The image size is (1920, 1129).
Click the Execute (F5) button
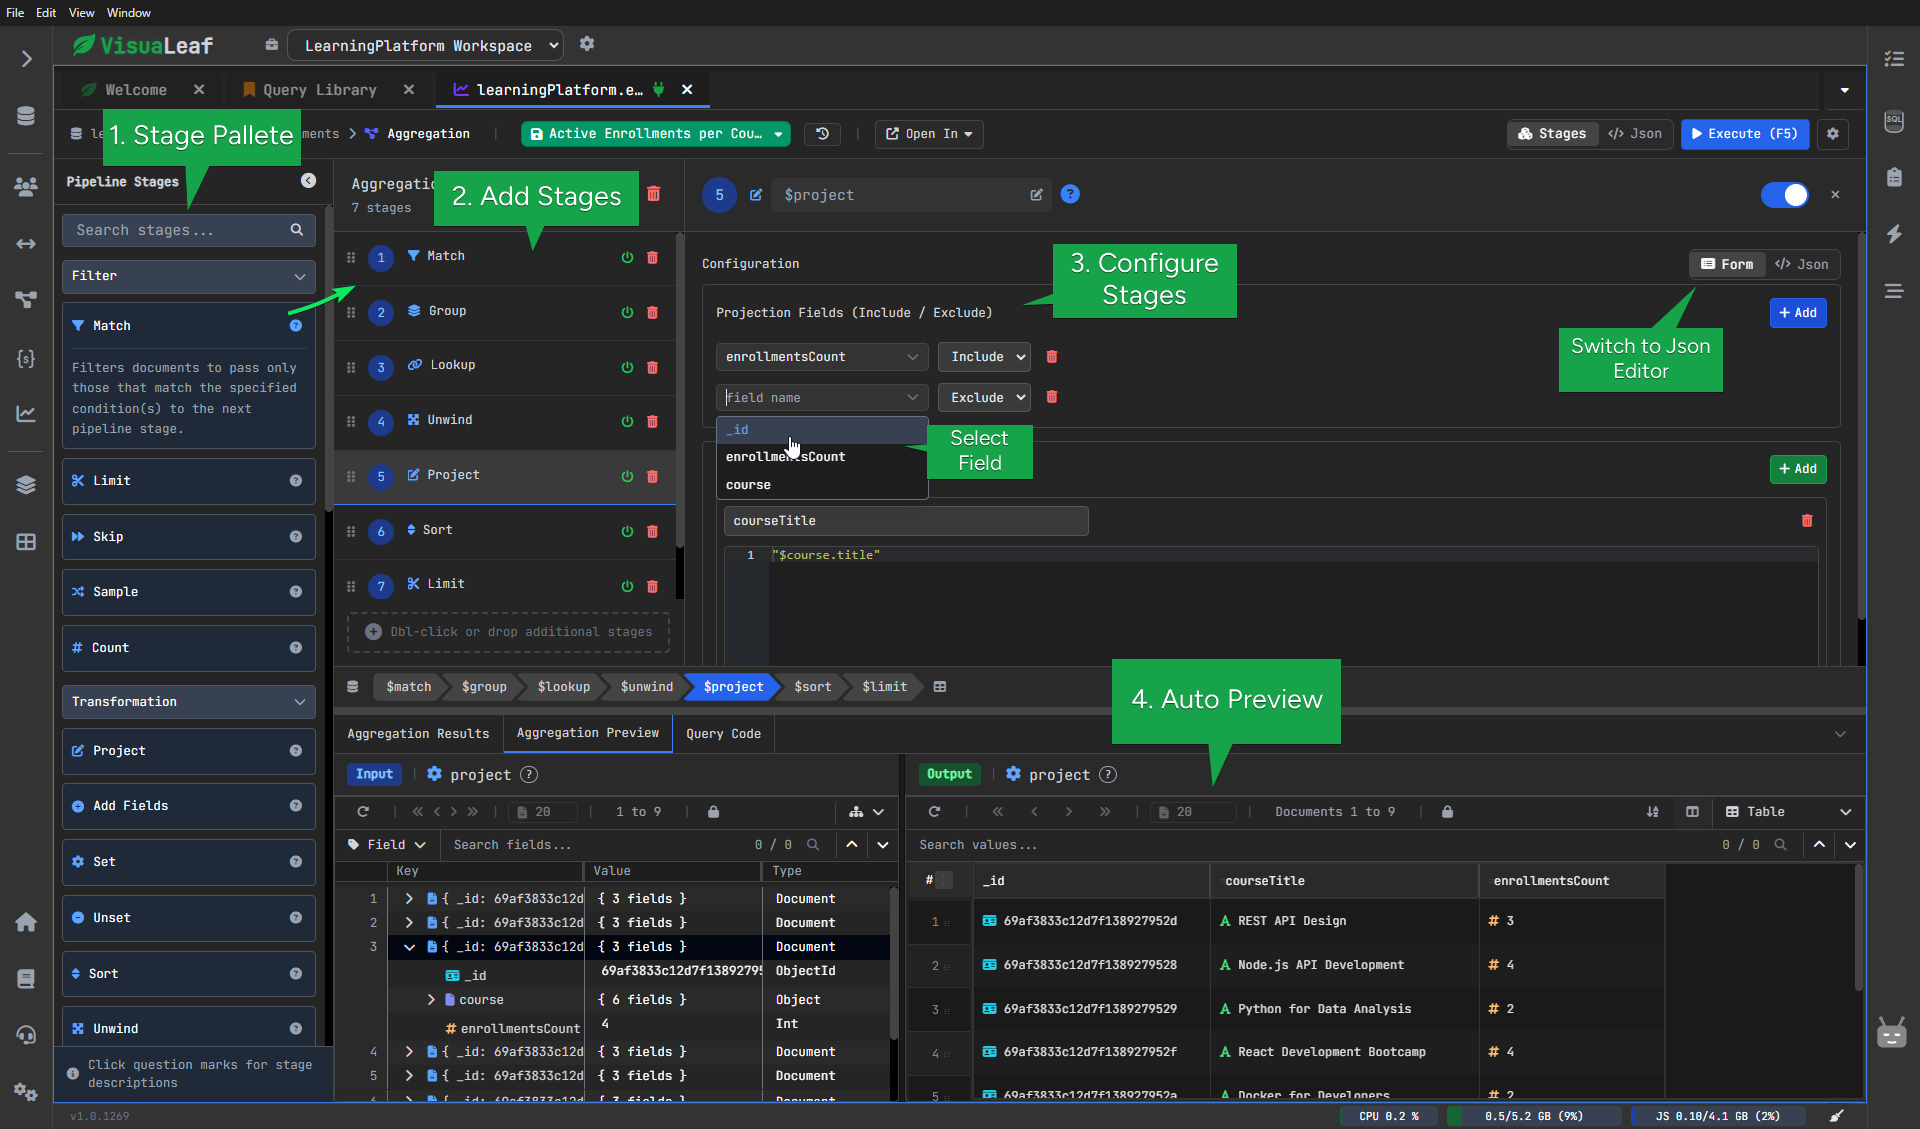[x=1744, y=133]
